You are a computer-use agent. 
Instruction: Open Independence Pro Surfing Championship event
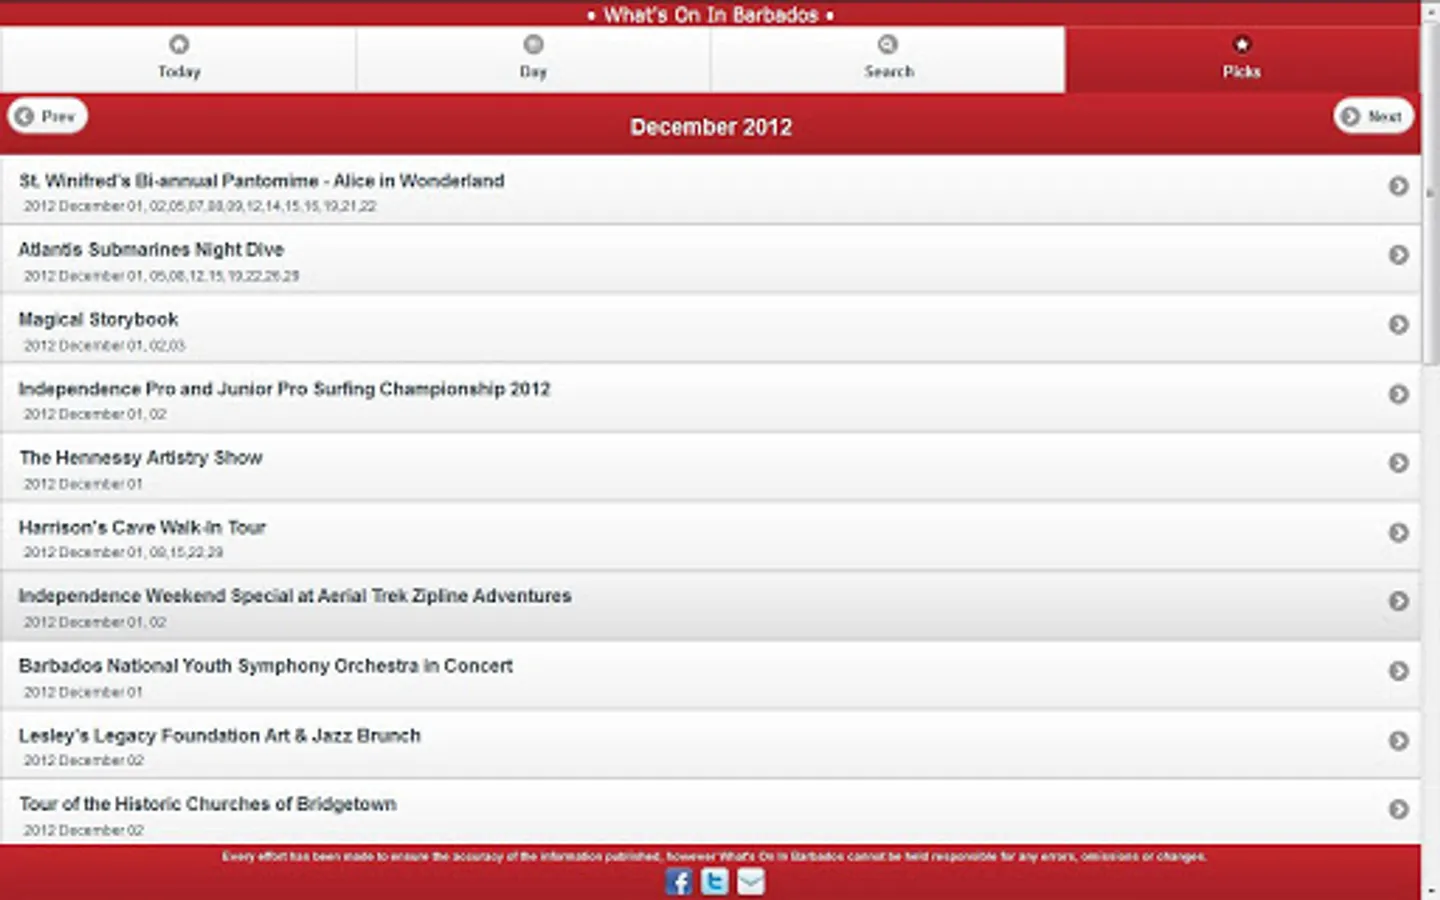(x=710, y=398)
